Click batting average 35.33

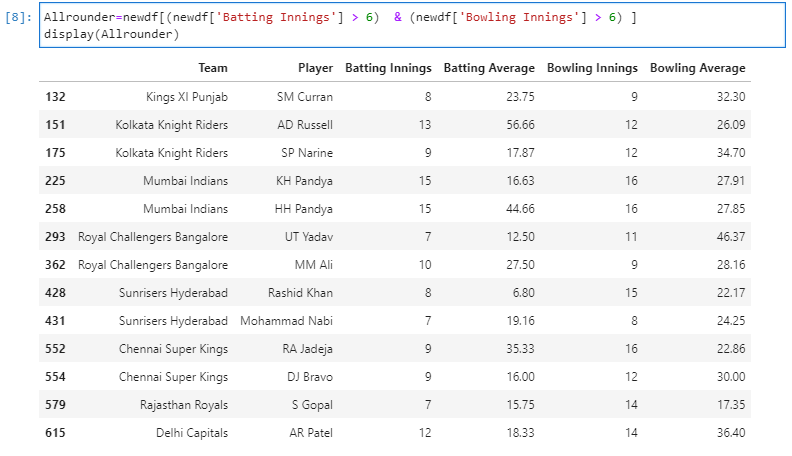click(x=520, y=349)
